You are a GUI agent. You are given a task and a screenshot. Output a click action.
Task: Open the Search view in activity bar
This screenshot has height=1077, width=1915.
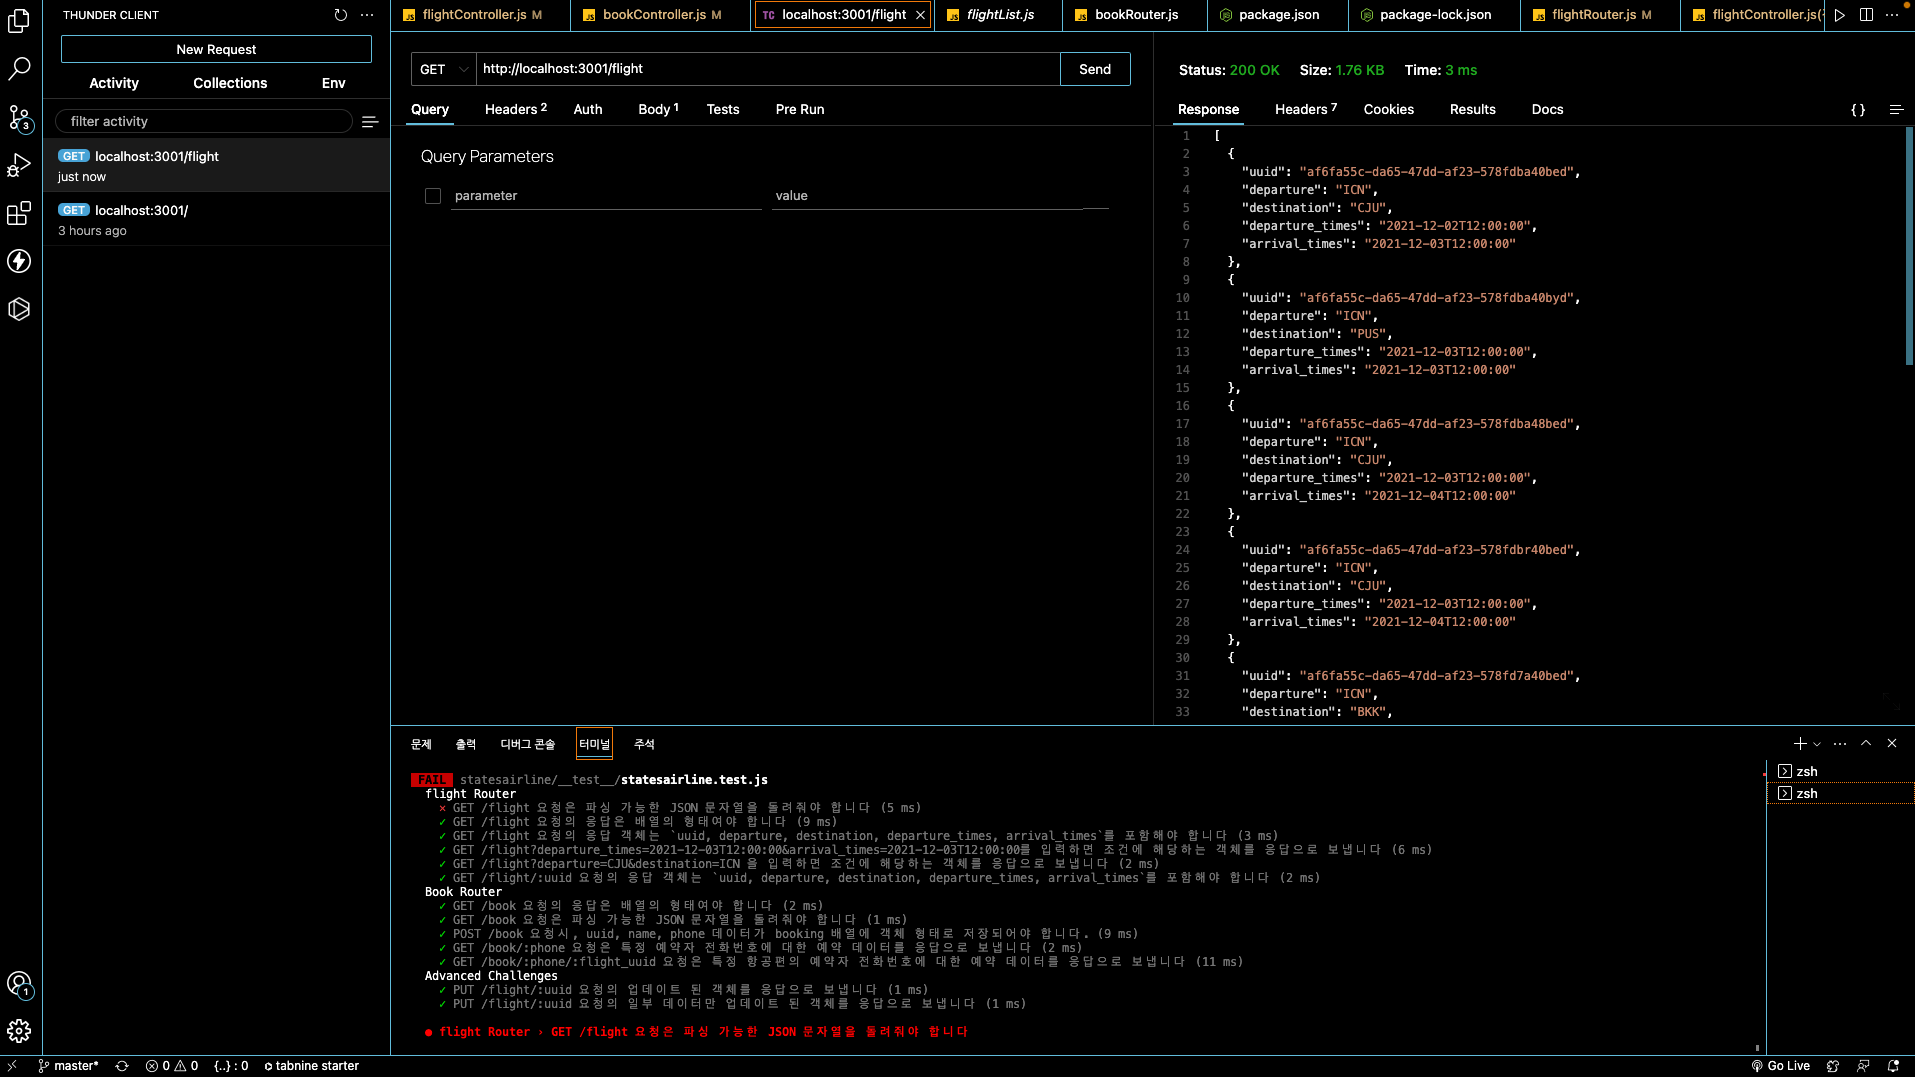tap(19, 68)
